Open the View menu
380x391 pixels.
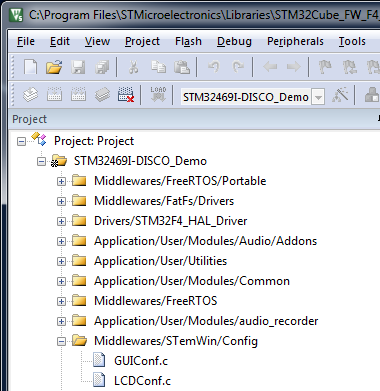[x=97, y=41]
